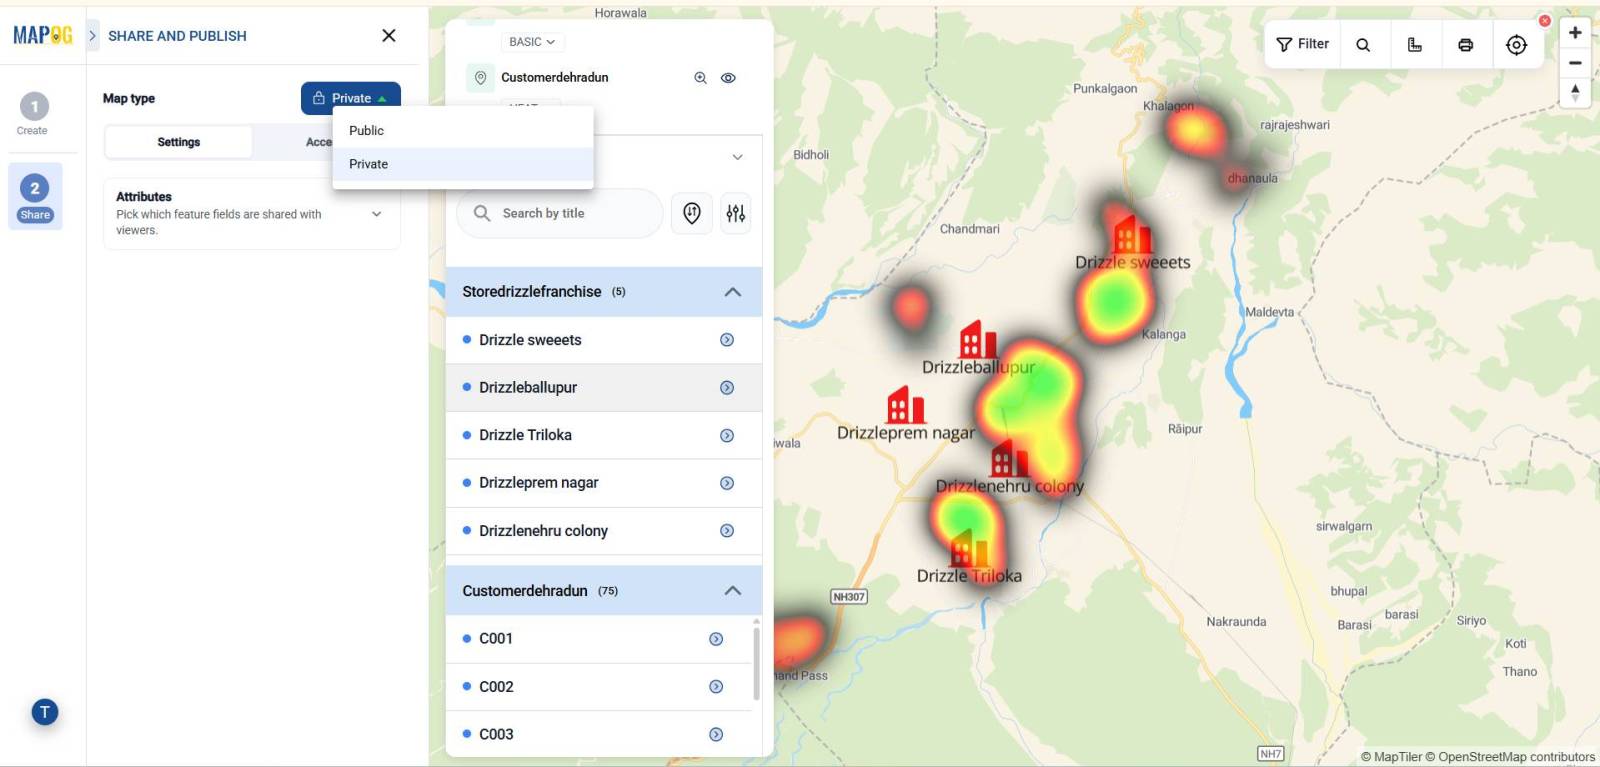The image size is (1600, 767).
Task: Reset map north with compass
Action: tap(1575, 93)
